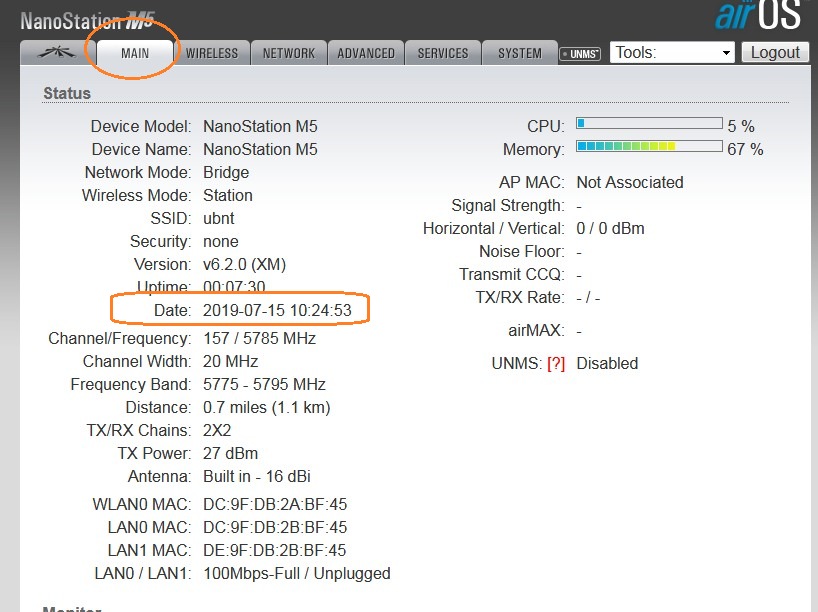Click the UNMS [?] help link
The image size is (818, 612).
[556, 364]
